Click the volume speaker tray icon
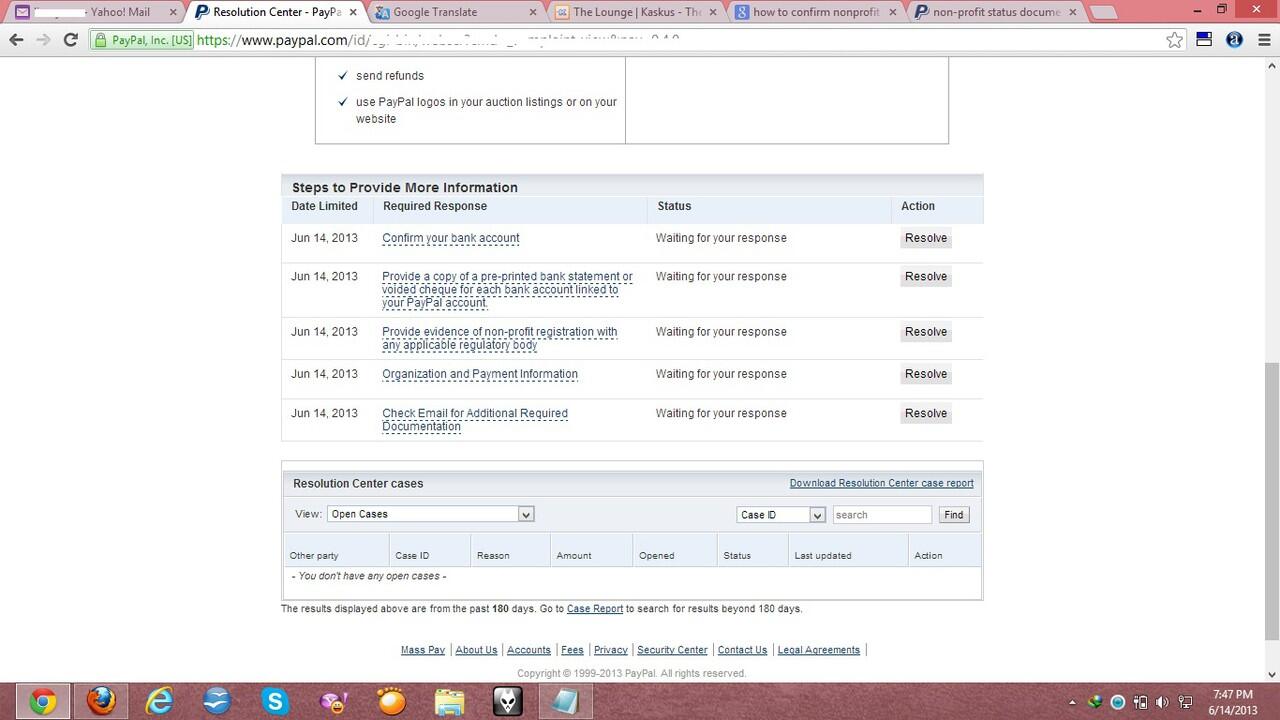Image resolution: width=1280 pixels, height=720 pixels. 1162,702
